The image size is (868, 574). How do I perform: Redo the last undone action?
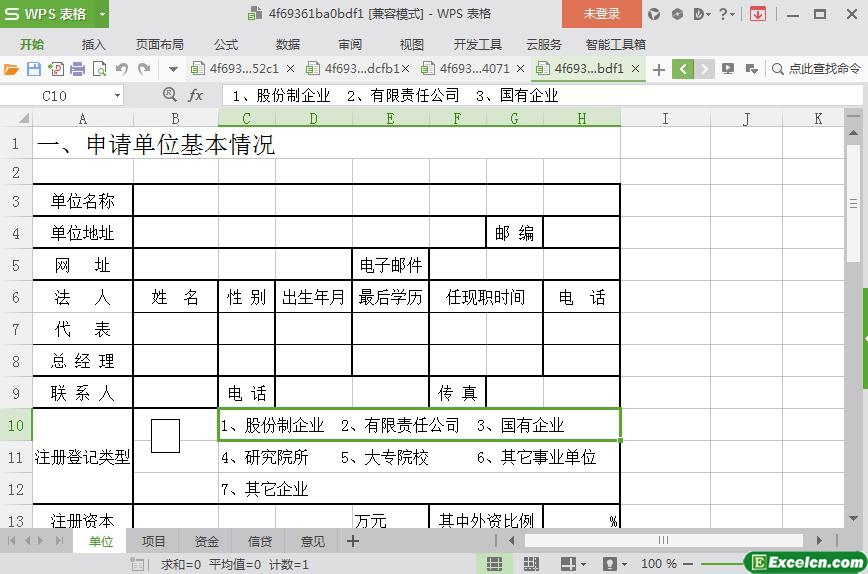click(144, 69)
